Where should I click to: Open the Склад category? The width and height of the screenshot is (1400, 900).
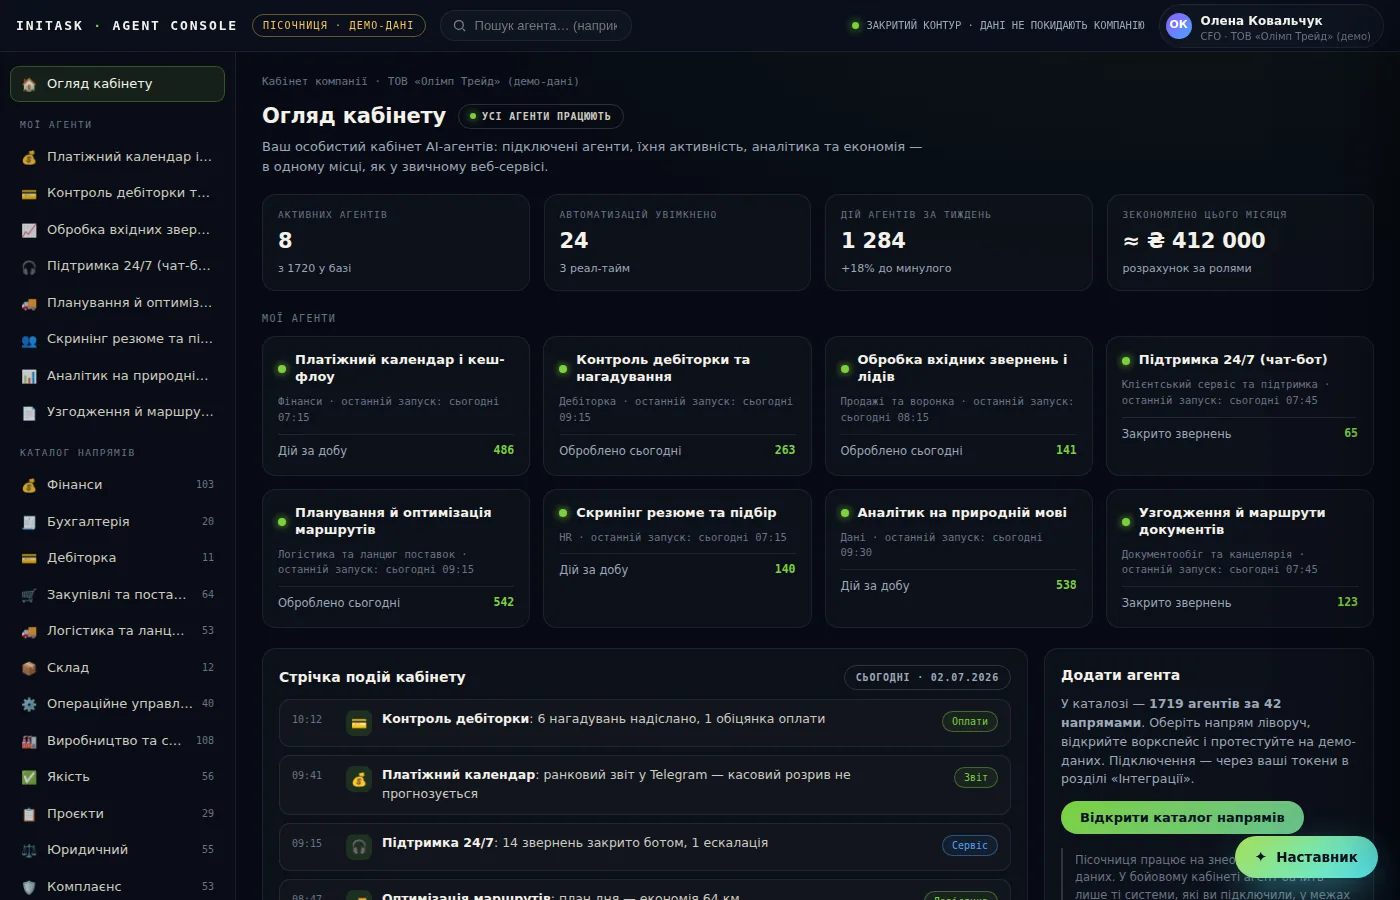click(x=117, y=667)
